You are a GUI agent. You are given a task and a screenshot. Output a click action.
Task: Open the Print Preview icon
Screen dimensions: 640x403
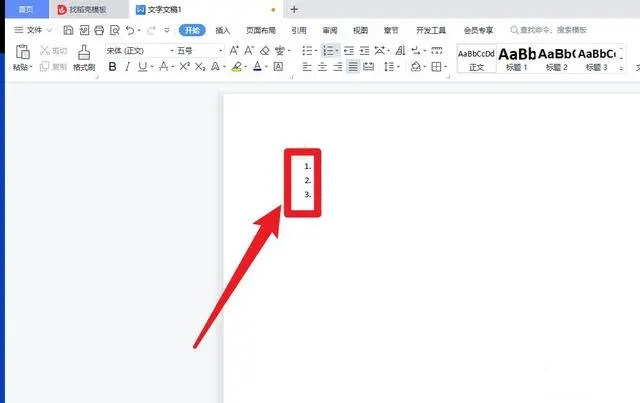click(115, 30)
